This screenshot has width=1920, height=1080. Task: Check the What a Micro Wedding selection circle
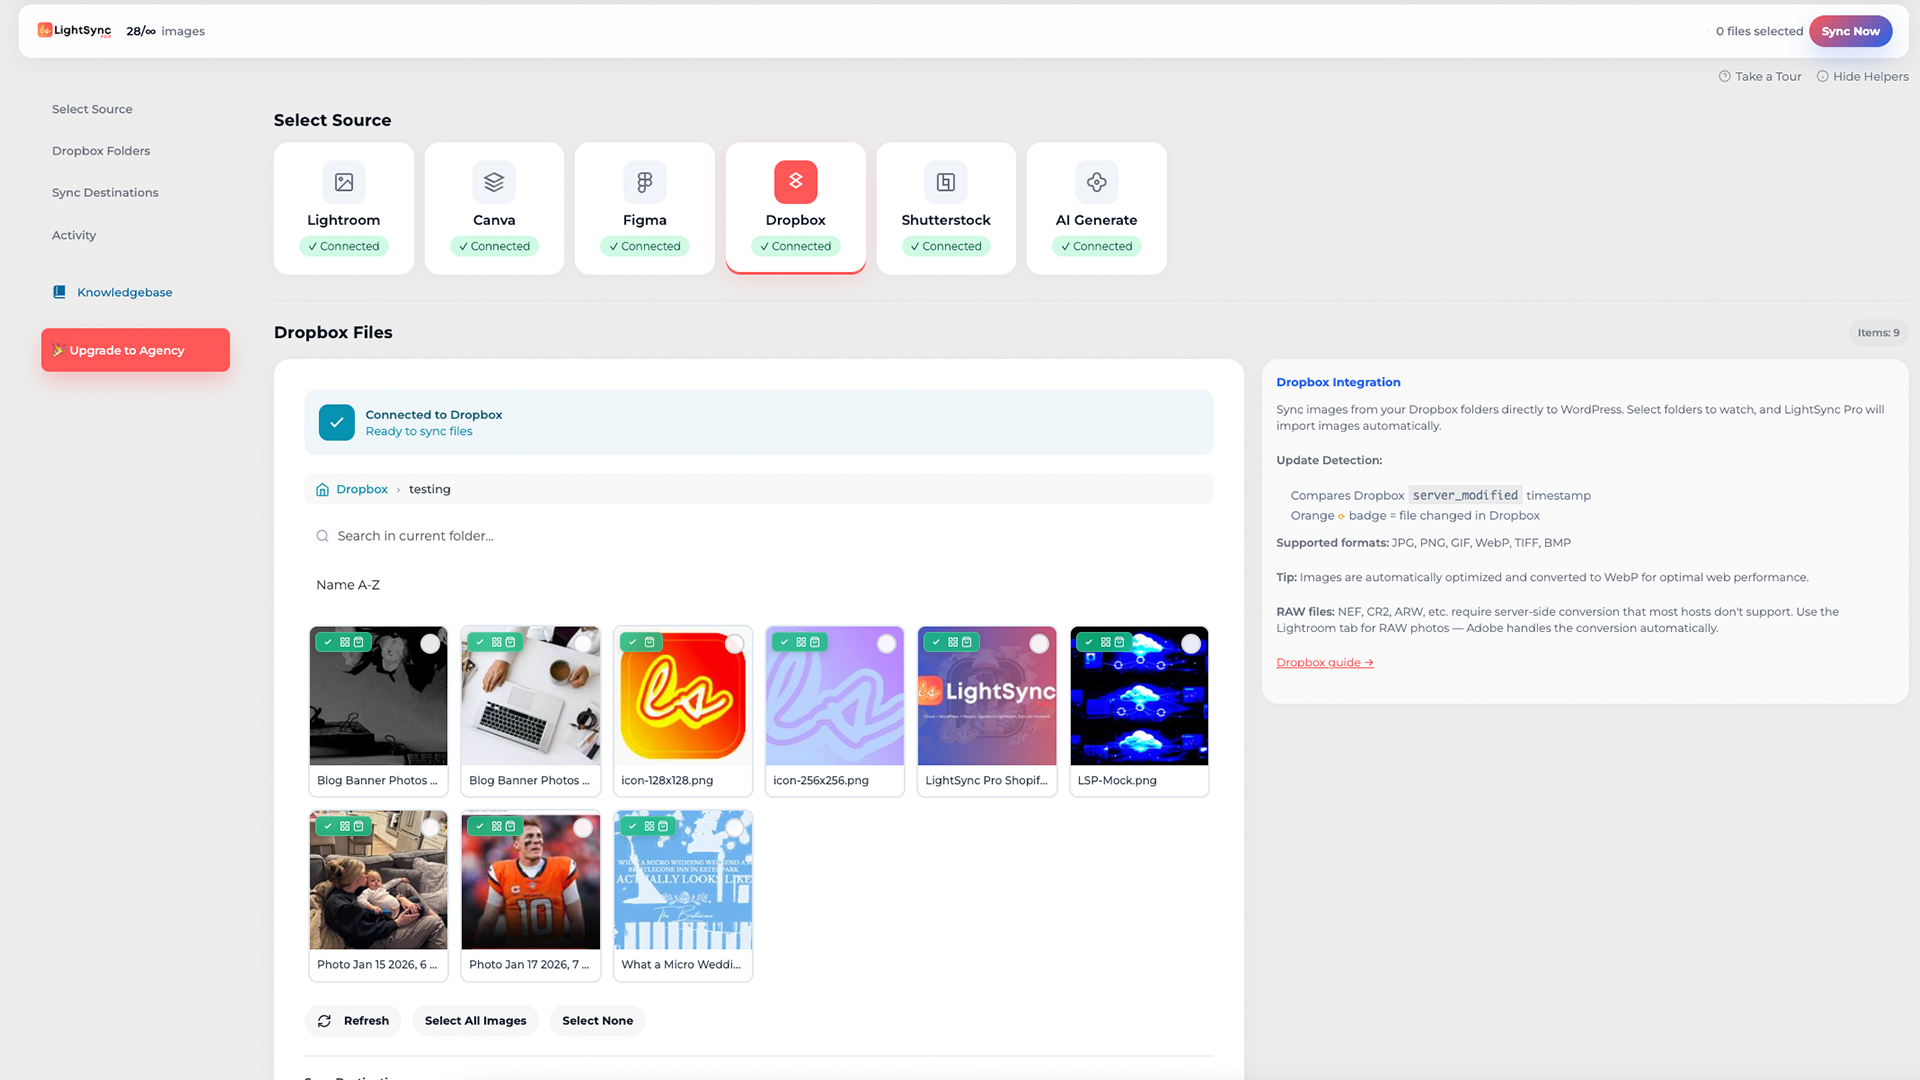735,828
